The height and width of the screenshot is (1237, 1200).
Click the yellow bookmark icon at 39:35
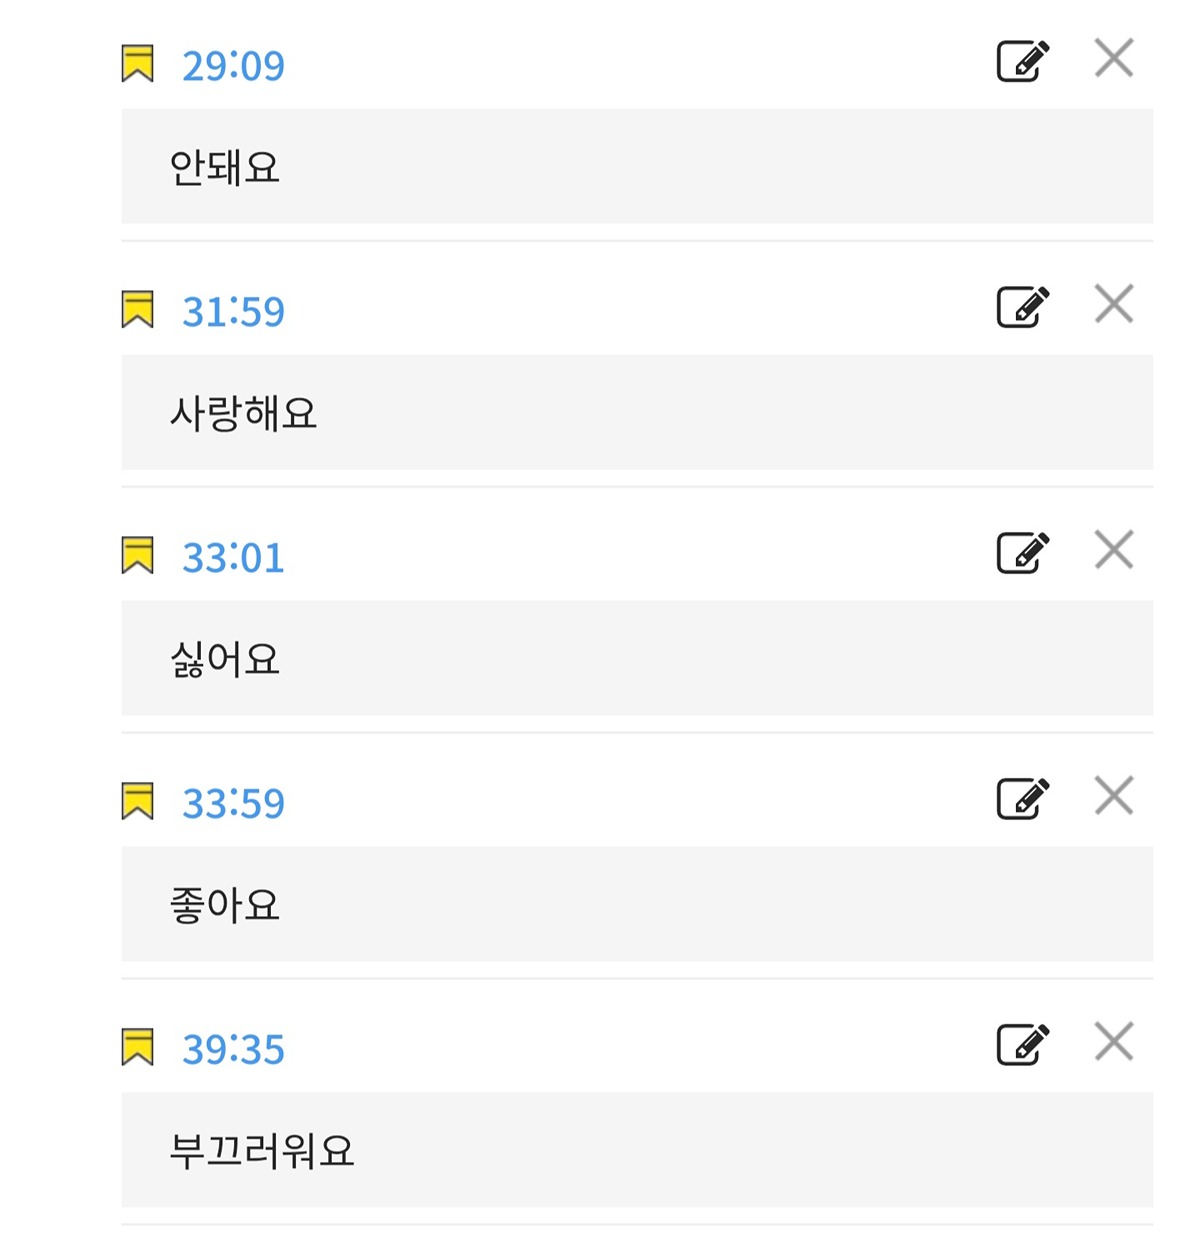(x=138, y=1048)
